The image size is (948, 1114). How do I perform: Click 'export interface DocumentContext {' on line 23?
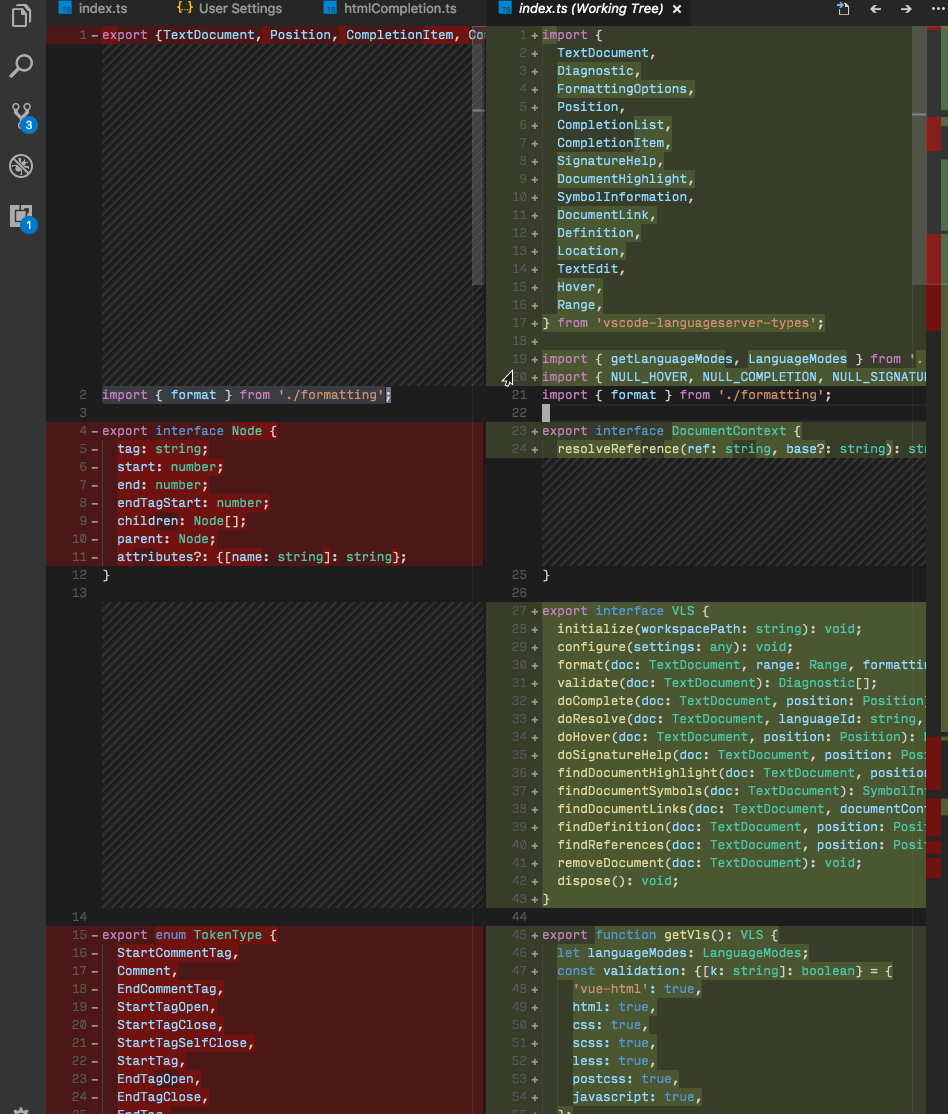tap(672, 431)
